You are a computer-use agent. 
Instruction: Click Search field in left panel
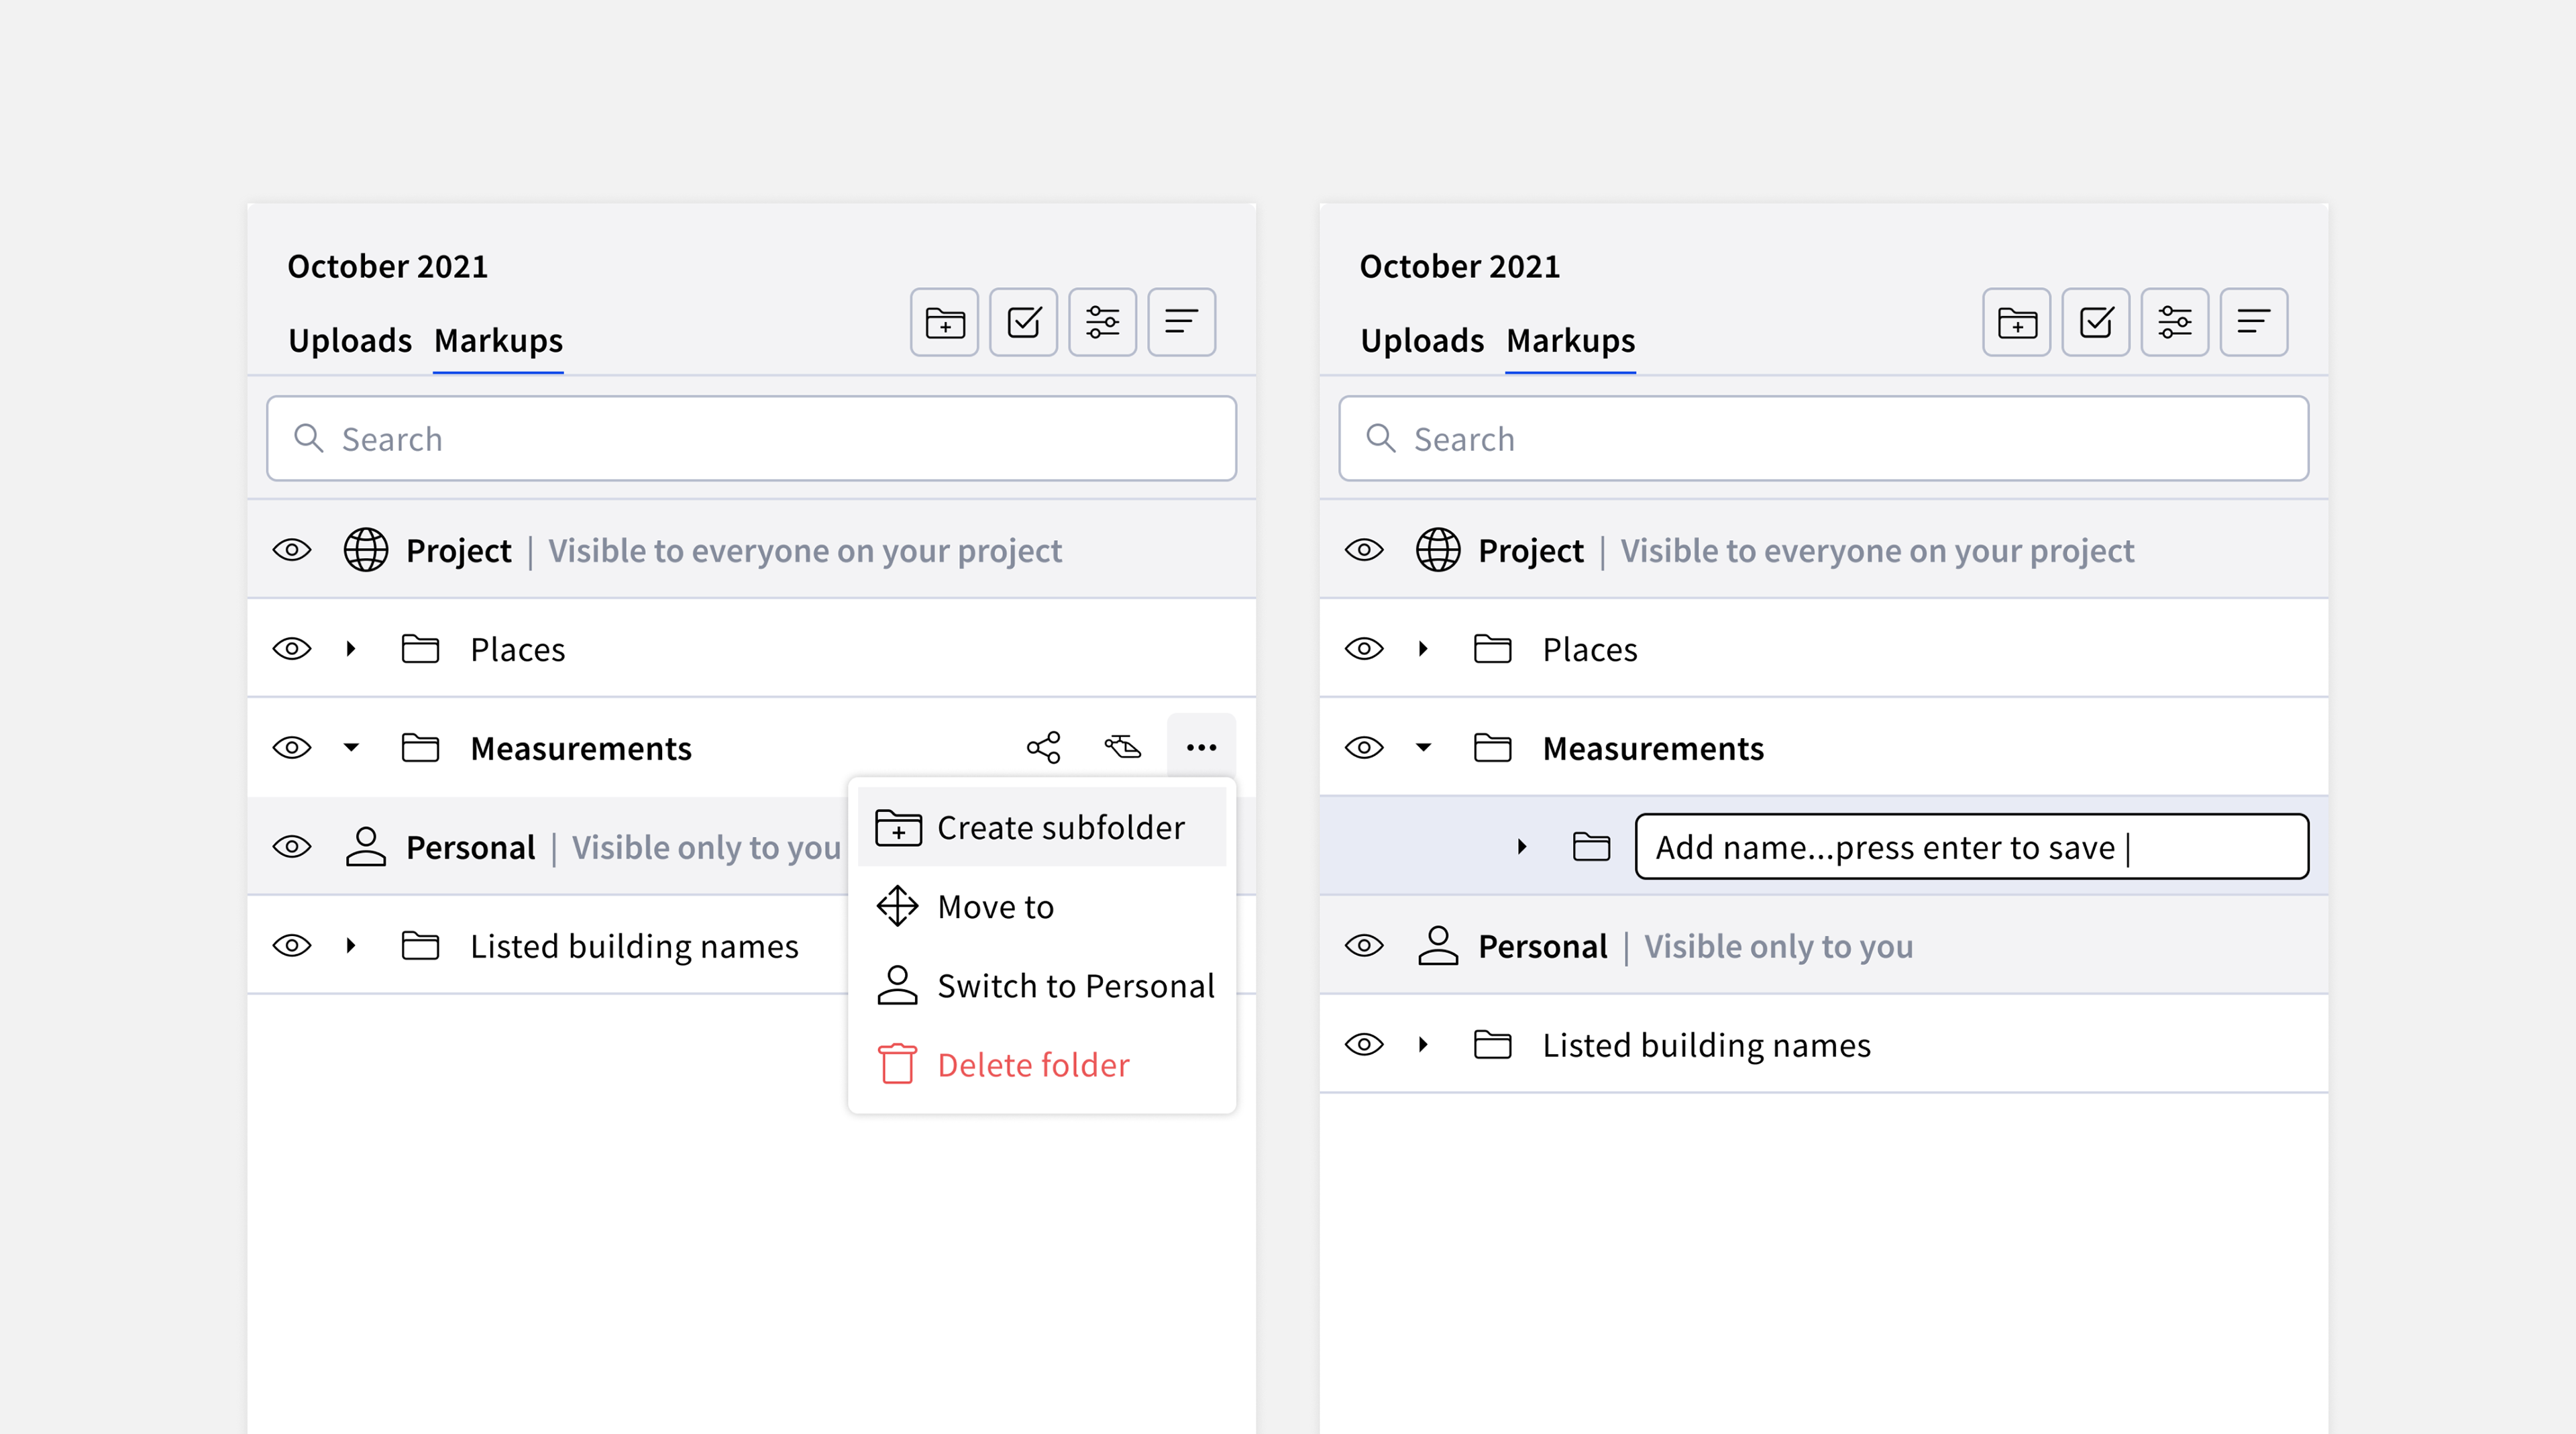751,438
